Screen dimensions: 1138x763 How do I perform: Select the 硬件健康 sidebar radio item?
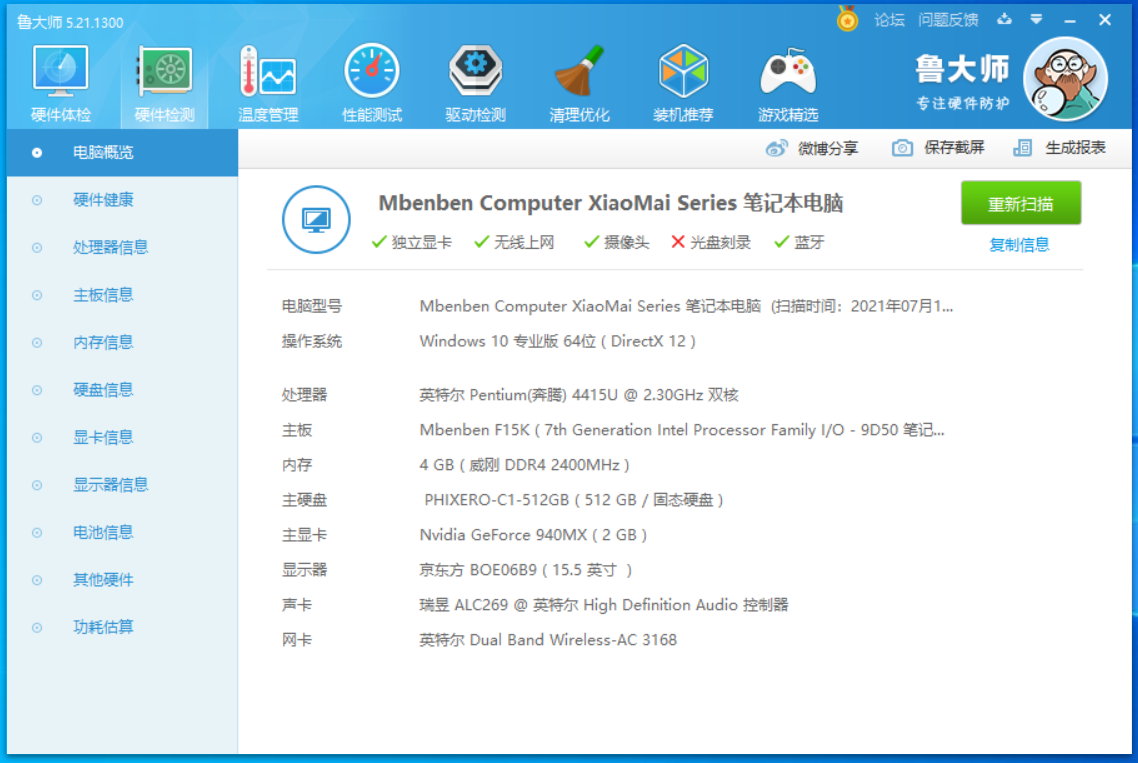[37, 200]
